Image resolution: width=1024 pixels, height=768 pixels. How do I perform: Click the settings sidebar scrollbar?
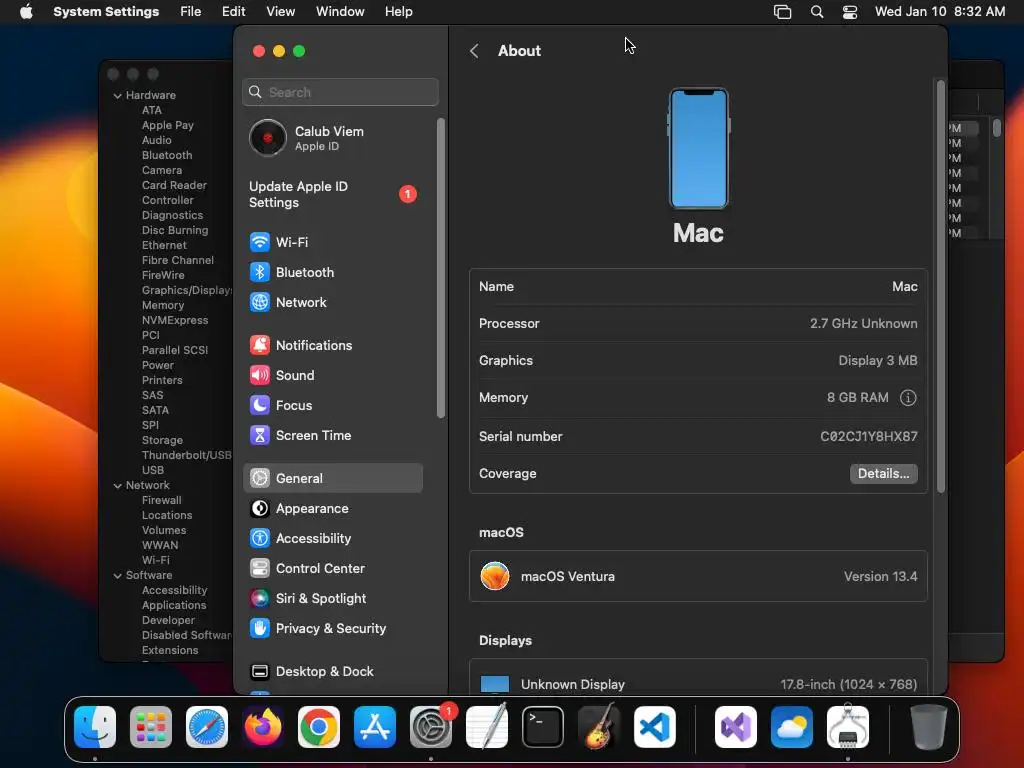[441, 268]
